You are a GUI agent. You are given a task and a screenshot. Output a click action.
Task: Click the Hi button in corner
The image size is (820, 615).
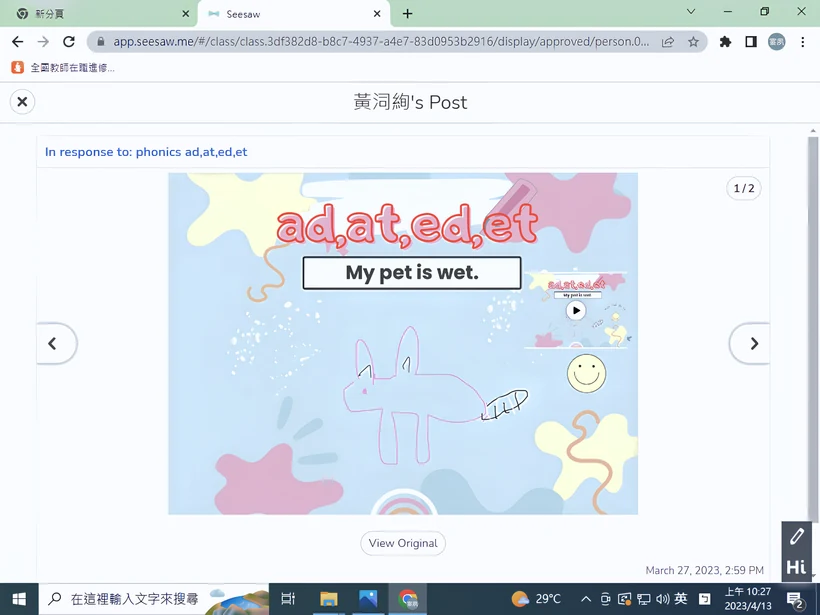click(x=796, y=567)
